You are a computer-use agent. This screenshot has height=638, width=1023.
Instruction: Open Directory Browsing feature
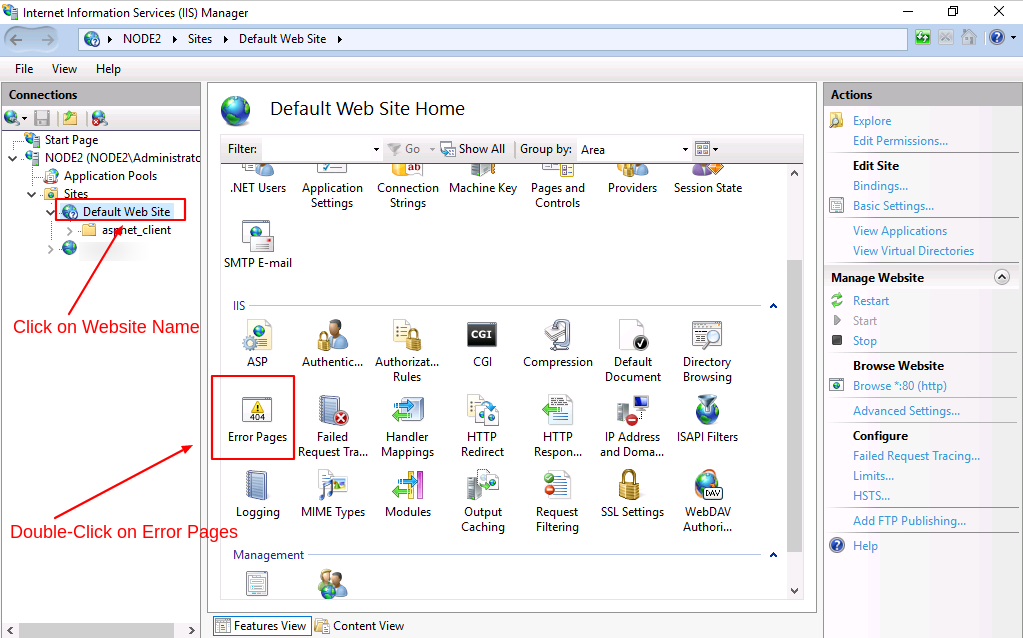(x=707, y=351)
